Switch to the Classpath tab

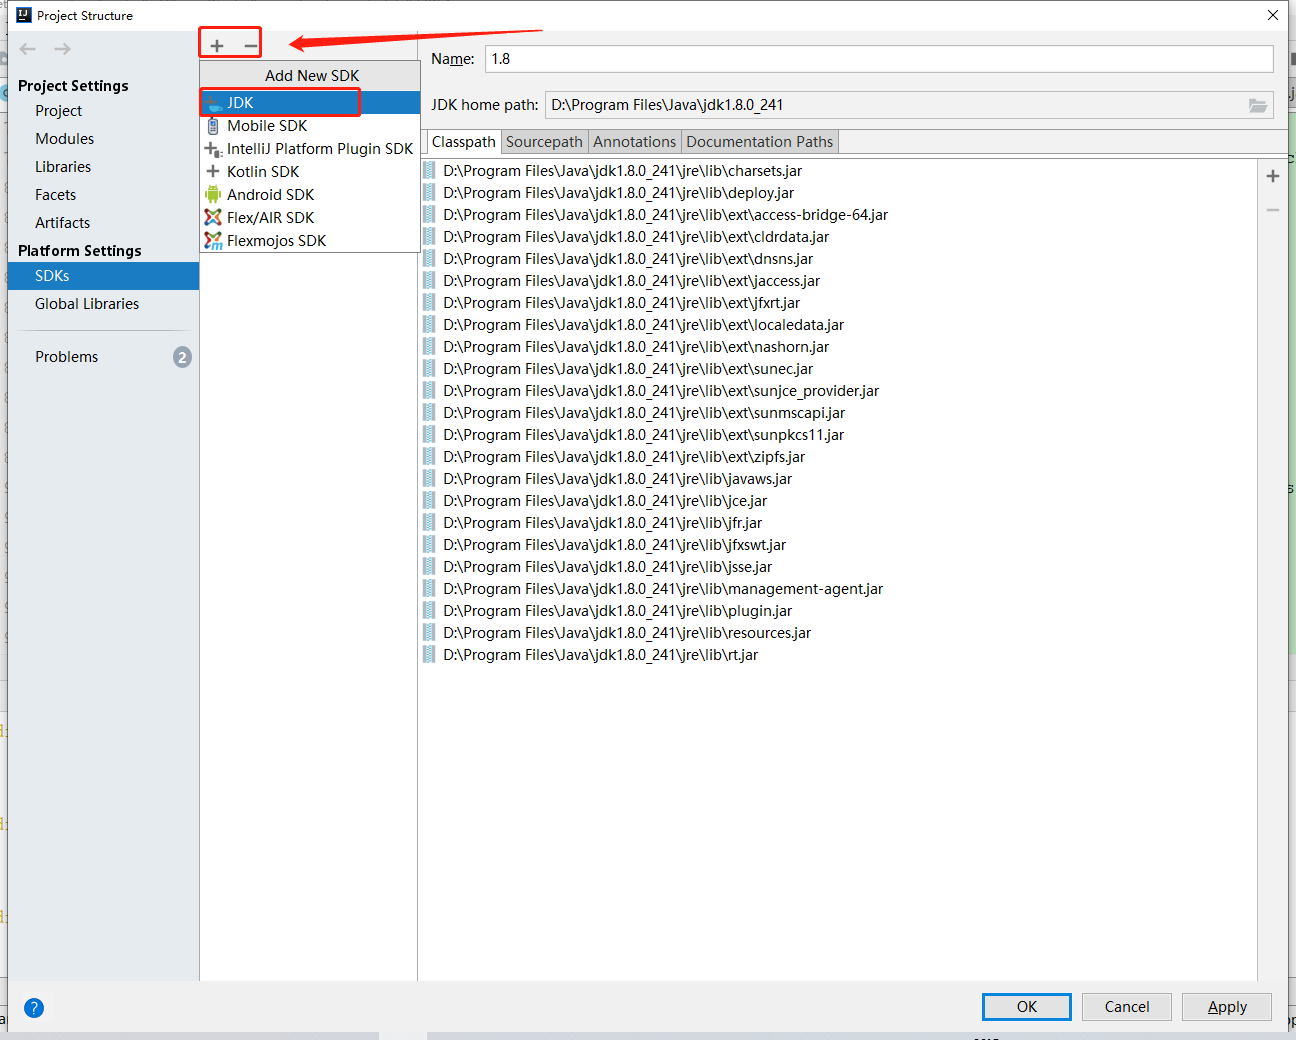[464, 142]
